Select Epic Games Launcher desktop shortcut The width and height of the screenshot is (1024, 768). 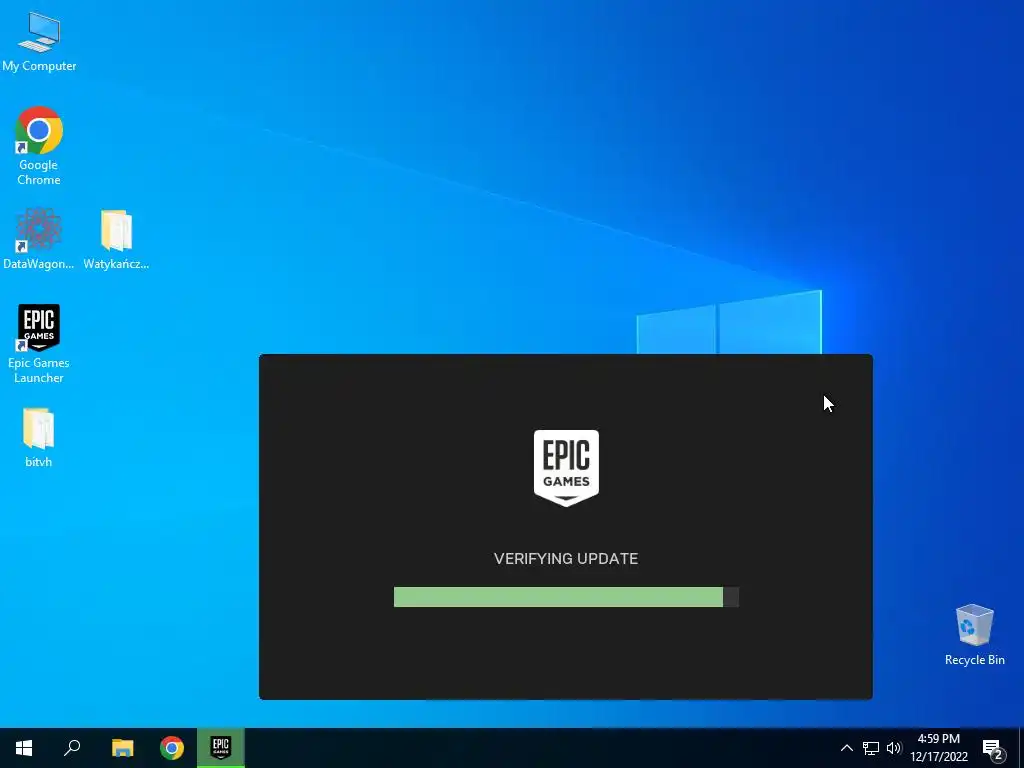39,343
